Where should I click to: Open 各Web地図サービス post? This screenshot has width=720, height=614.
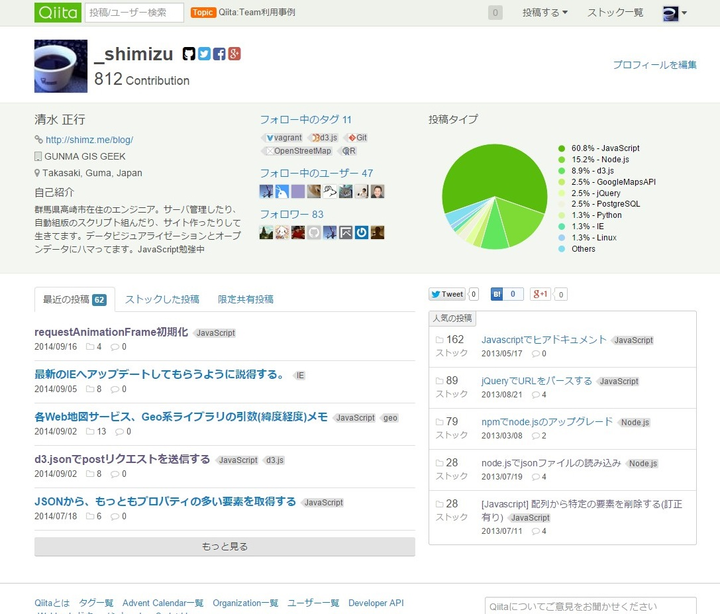coord(181,417)
